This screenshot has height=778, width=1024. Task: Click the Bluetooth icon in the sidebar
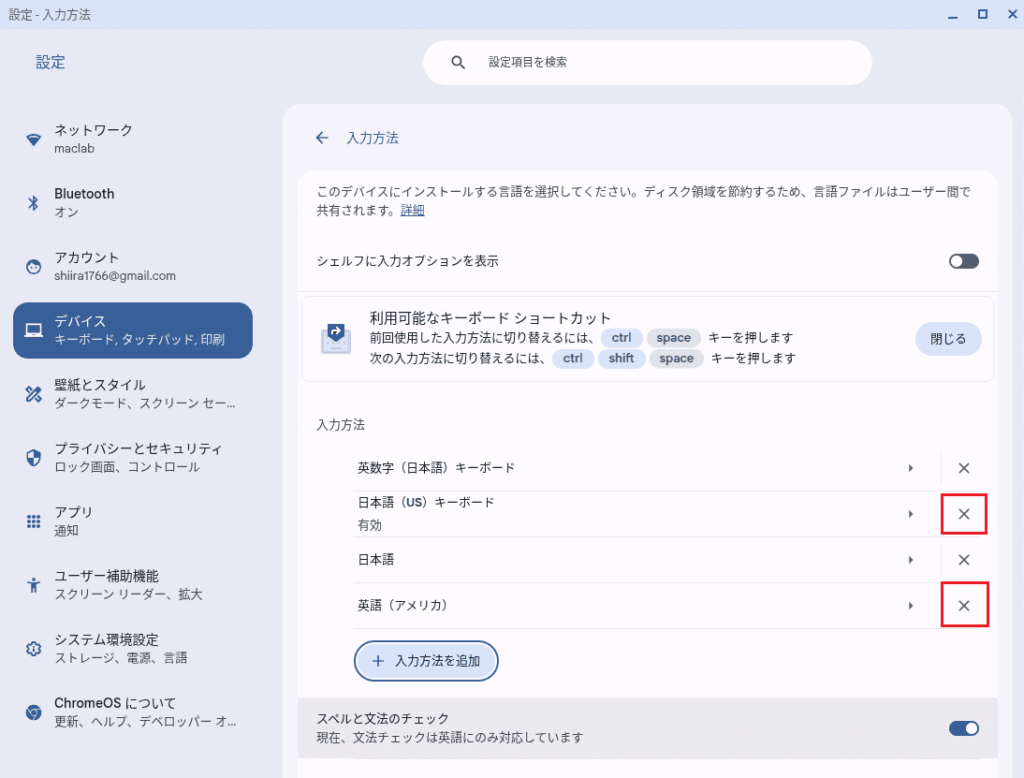click(33, 203)
